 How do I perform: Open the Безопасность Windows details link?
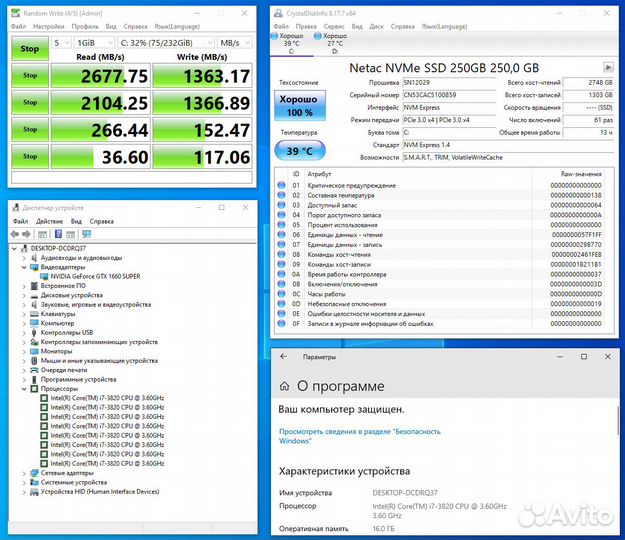tap(360, 436)
